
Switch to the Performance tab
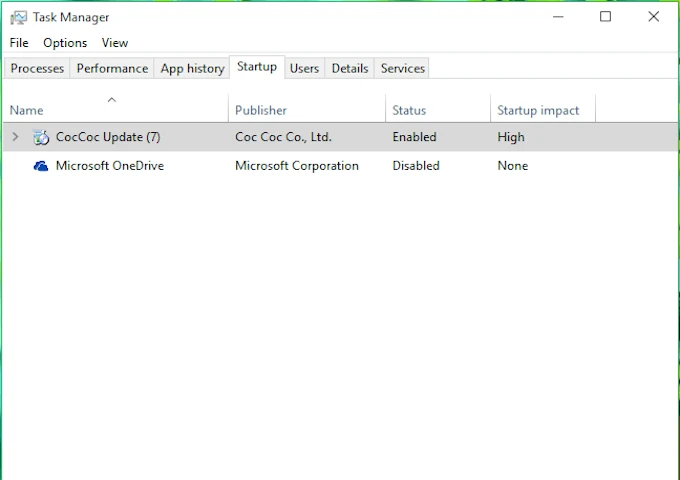tap(112, 69)
